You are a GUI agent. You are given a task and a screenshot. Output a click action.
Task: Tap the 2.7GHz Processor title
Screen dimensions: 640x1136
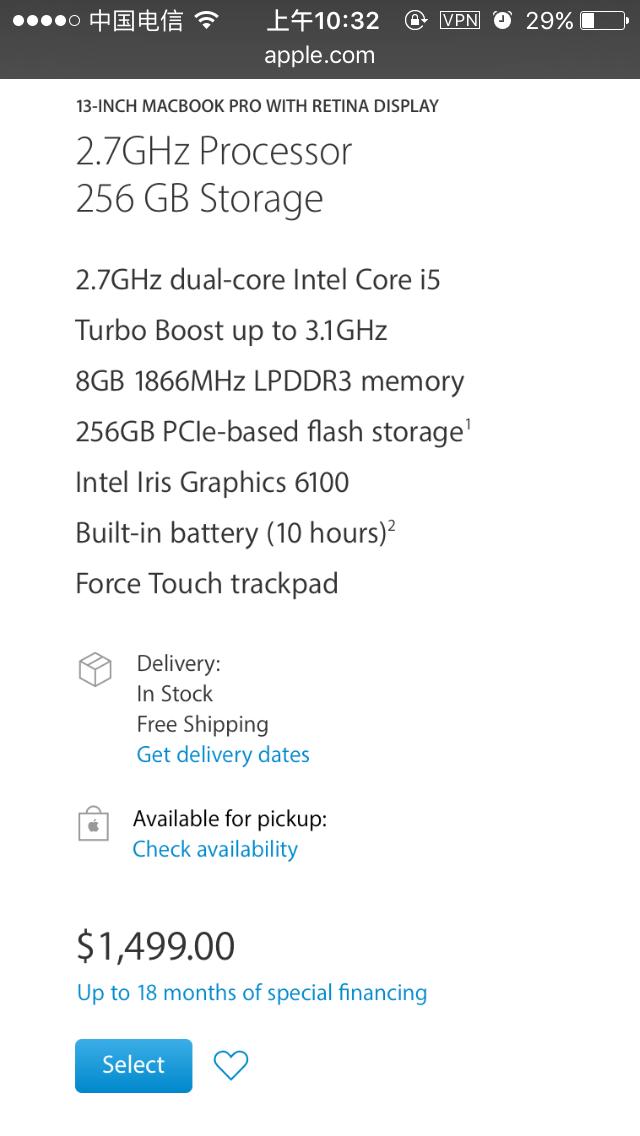214,151
